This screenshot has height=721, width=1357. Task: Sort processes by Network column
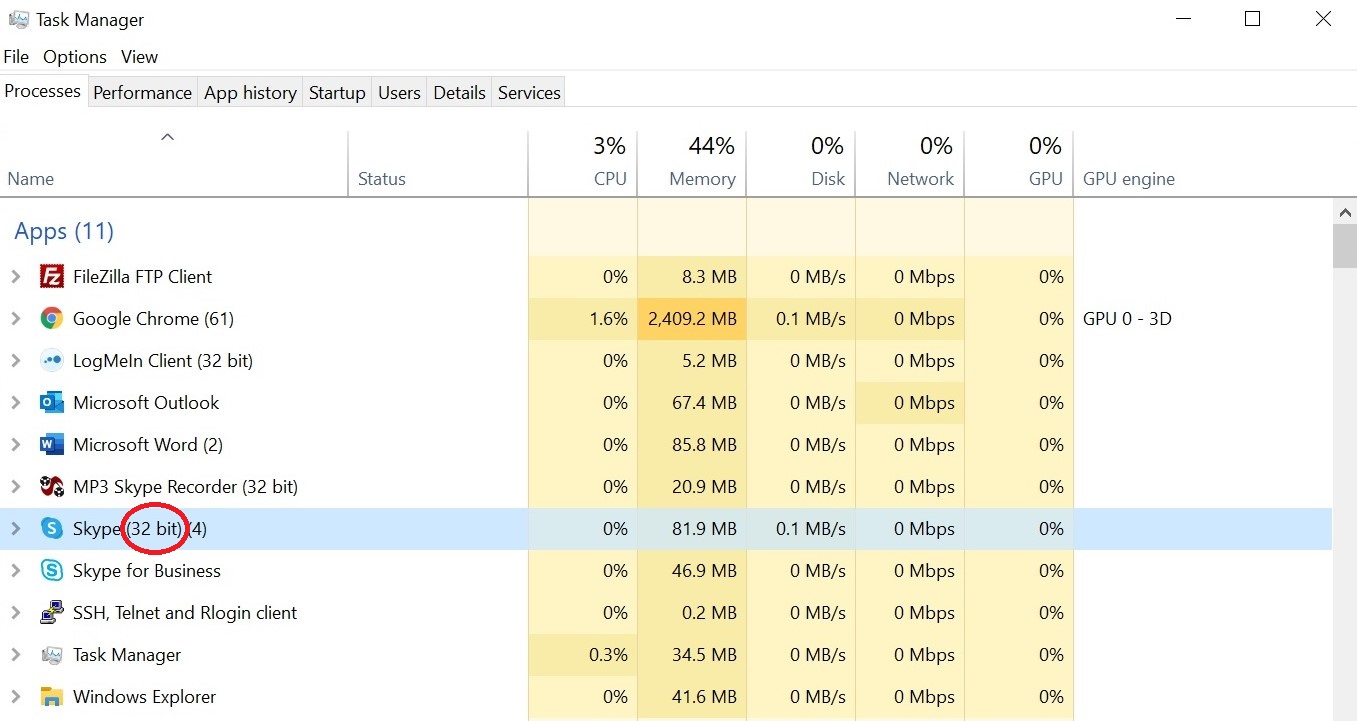click(x=909, y=164)
